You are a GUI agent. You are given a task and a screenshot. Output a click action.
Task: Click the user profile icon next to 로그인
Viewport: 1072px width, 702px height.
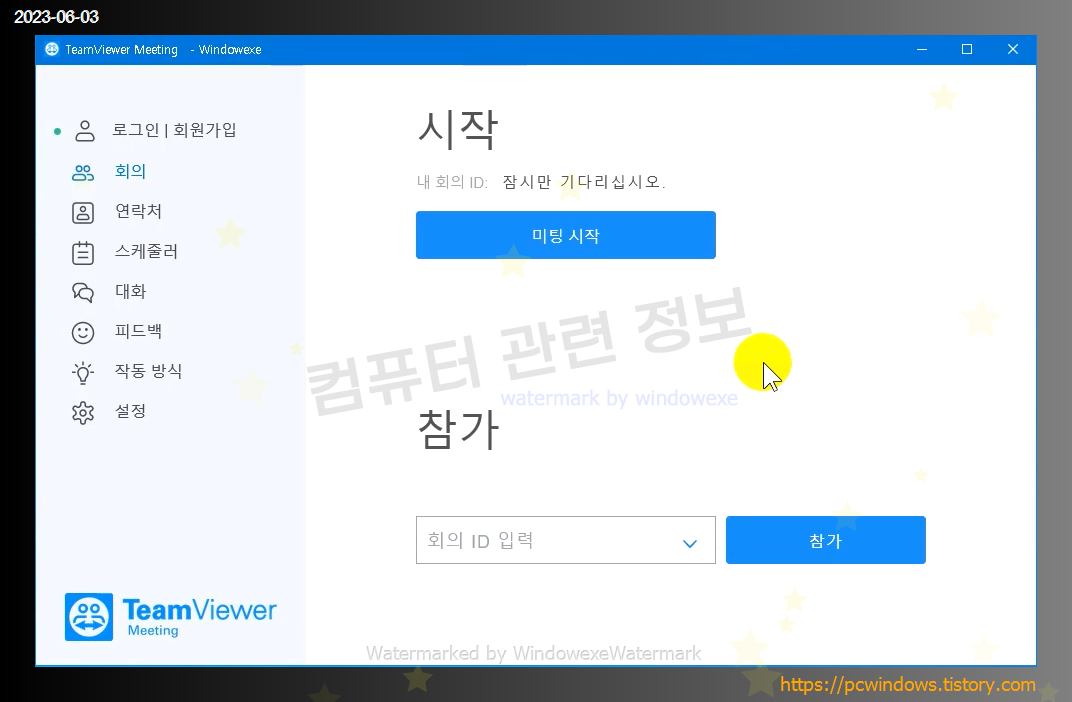(x=85, y=131)
